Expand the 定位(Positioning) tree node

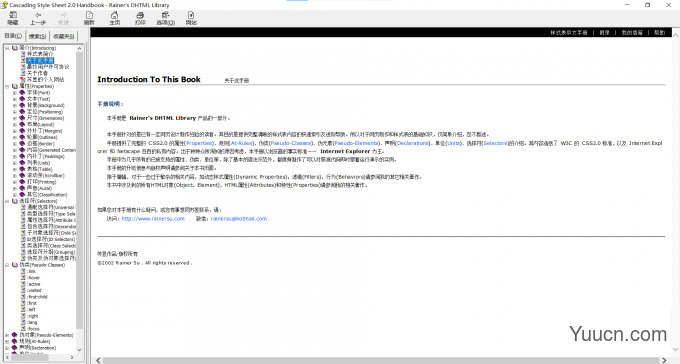(x=15, y=111)
